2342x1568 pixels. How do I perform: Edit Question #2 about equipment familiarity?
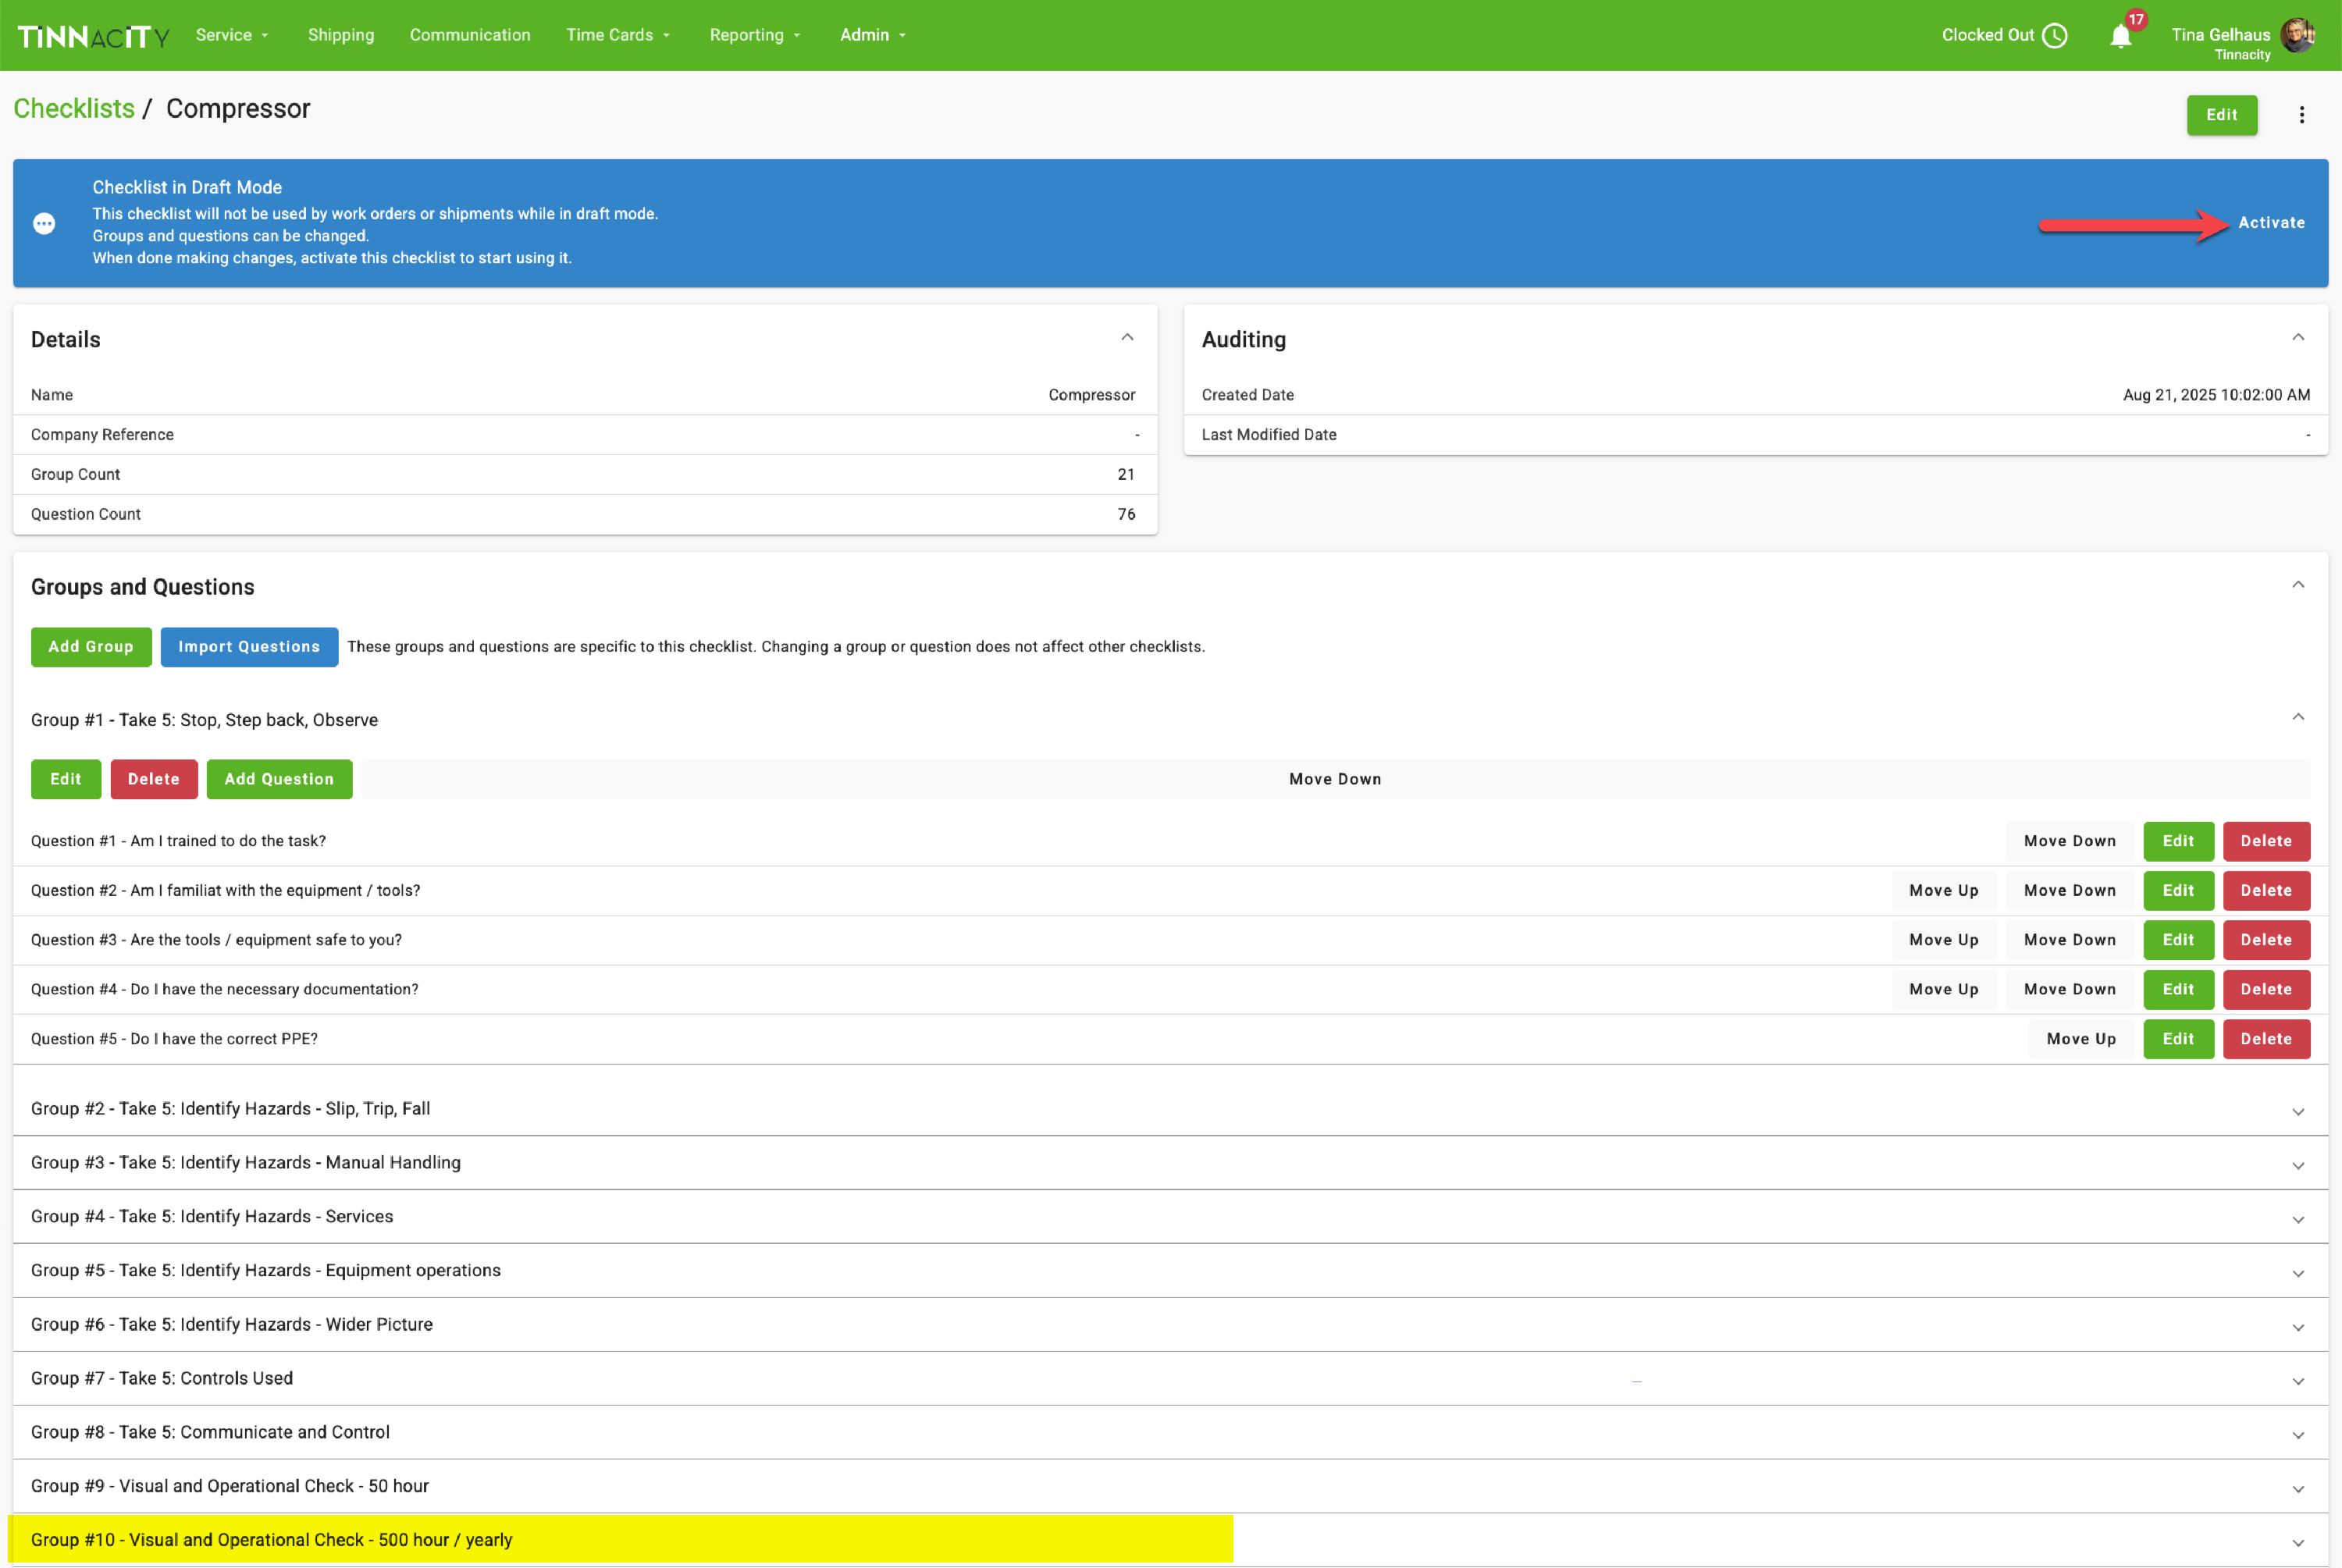[x=2178, y=891]
